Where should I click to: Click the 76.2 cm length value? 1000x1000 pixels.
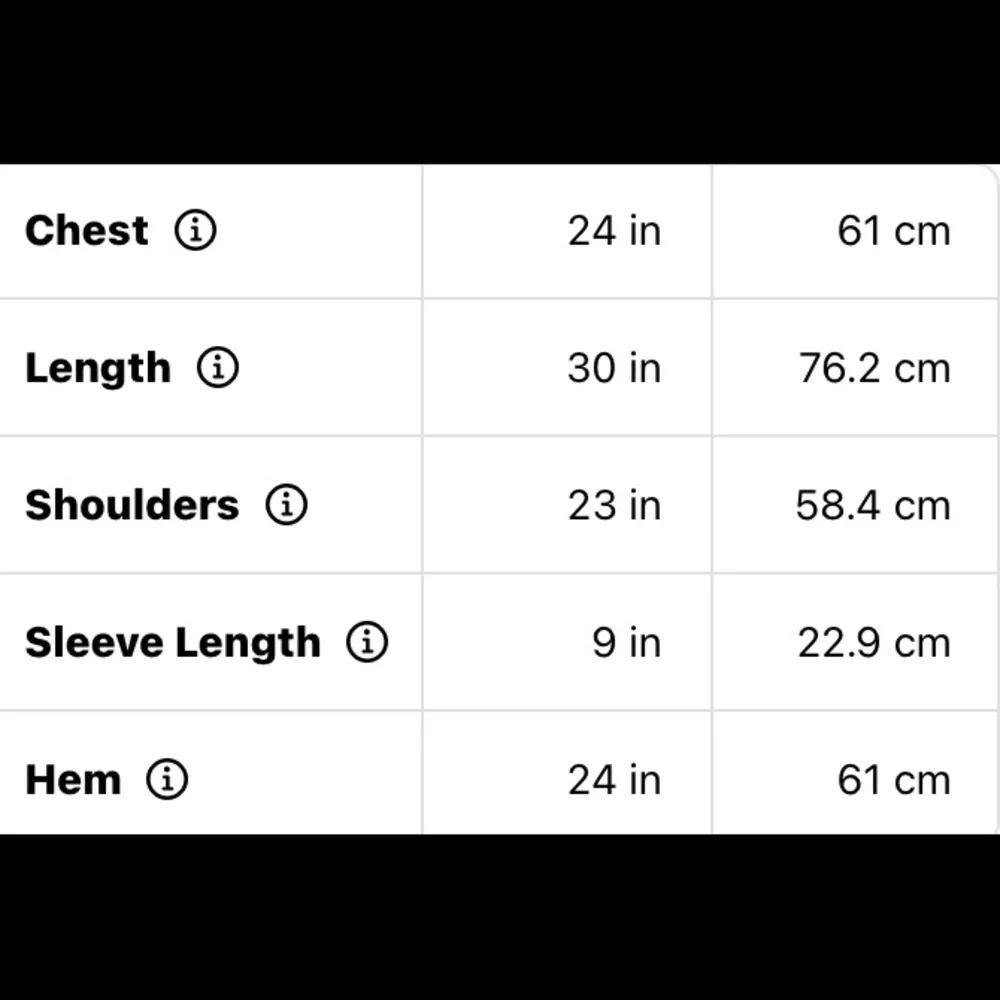click(874, 368)
